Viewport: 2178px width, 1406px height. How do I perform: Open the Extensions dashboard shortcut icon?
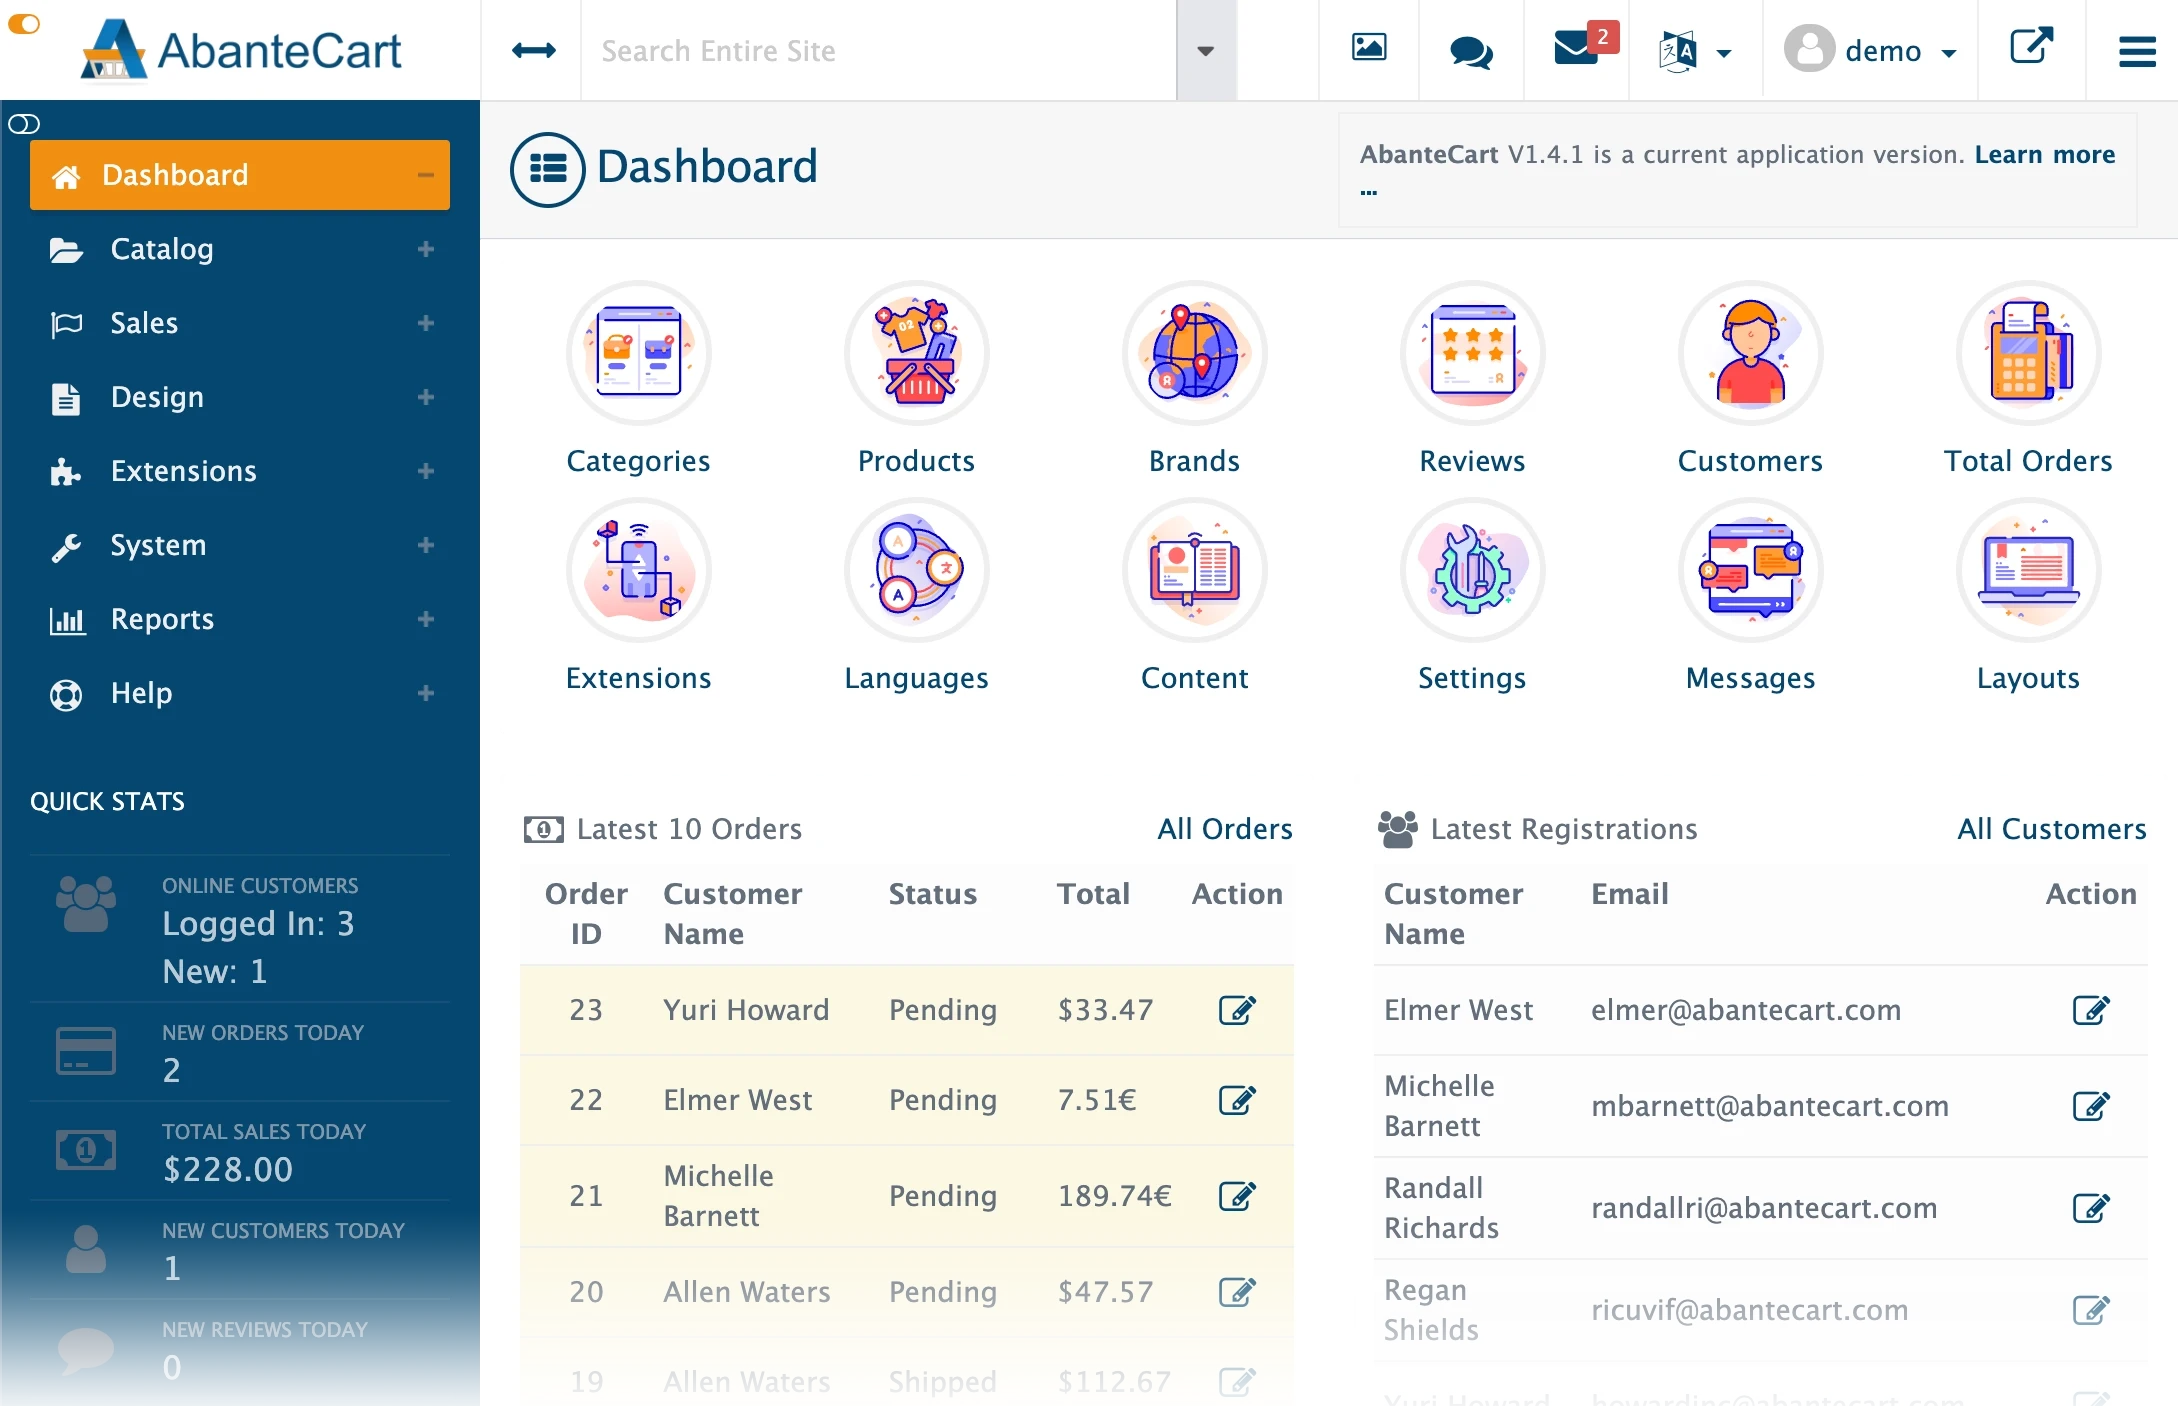[x=638, y=570]
